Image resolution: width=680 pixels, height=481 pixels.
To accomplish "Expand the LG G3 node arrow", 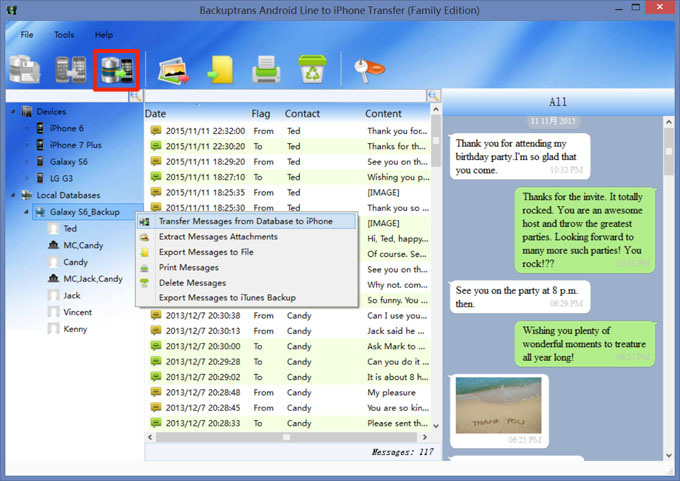I will (x=26, y=178).
